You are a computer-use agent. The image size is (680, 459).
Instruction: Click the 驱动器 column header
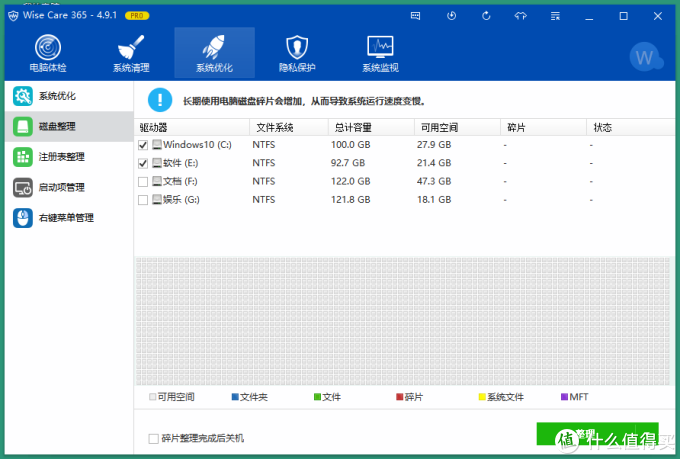point(192,128)
